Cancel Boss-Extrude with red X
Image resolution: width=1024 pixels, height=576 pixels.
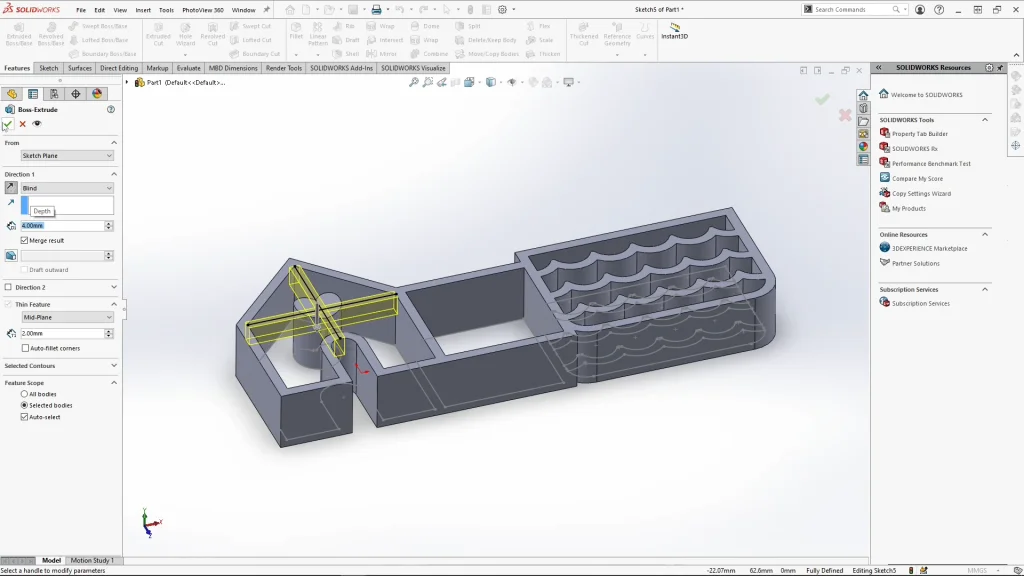22,124
